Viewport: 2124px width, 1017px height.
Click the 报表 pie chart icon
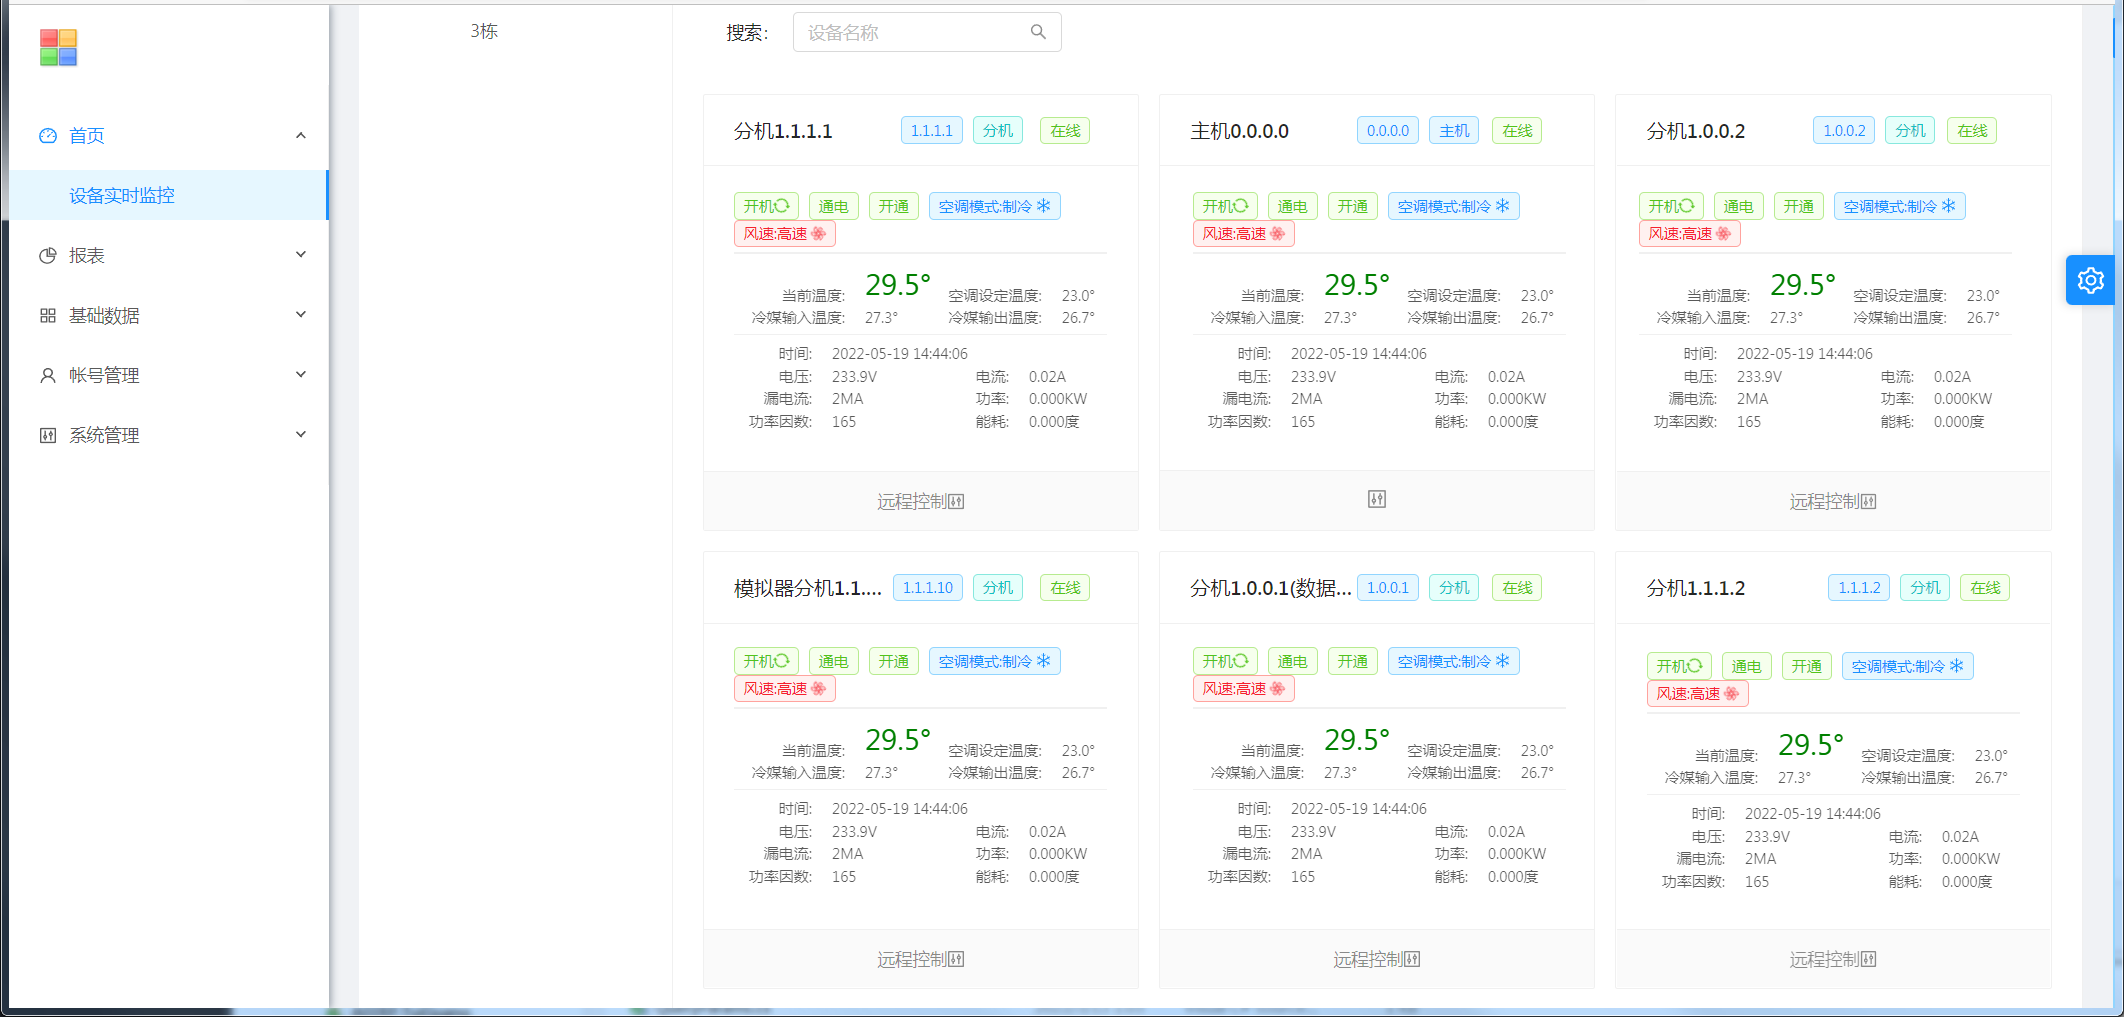pos(47,256)
